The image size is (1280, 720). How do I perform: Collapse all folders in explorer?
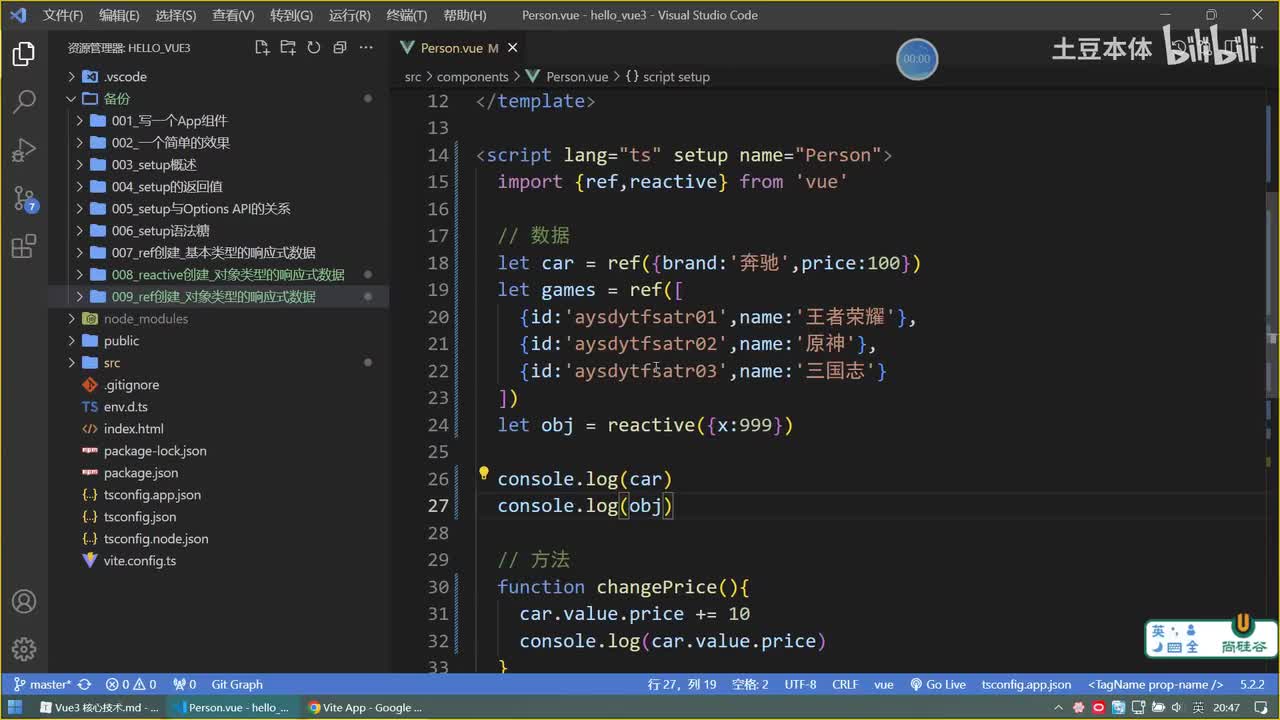click(340, 48)
